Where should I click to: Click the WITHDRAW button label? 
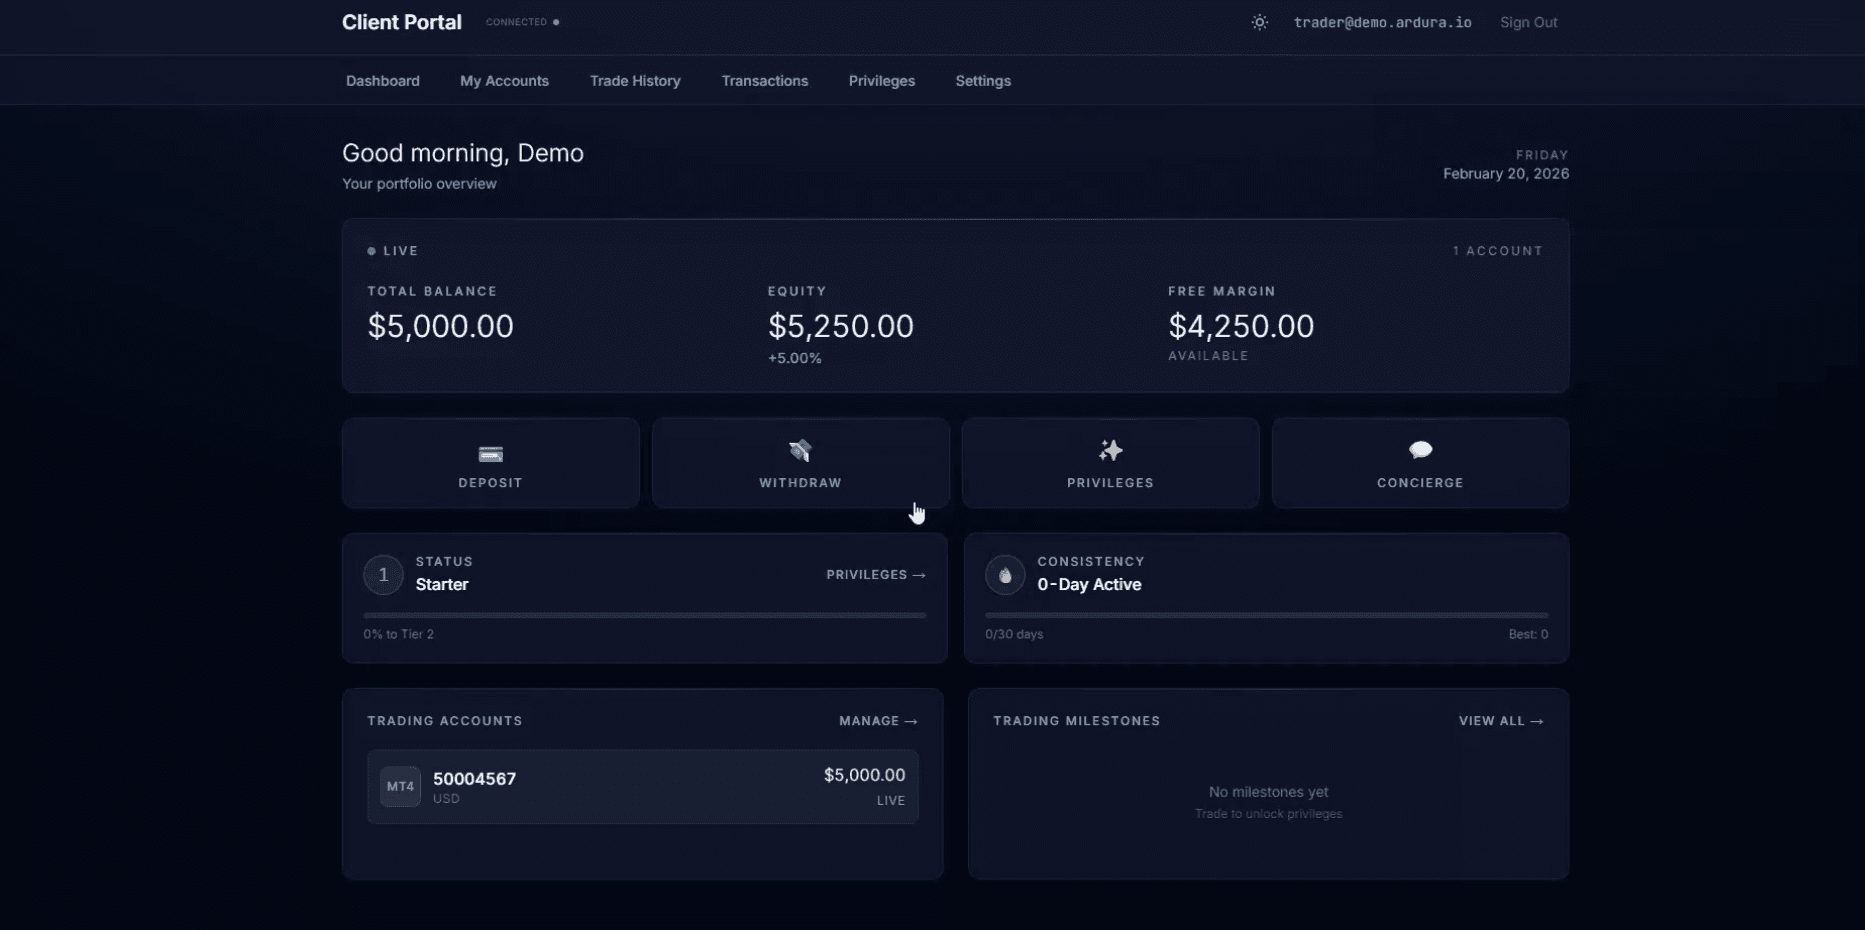pos(800,483)
